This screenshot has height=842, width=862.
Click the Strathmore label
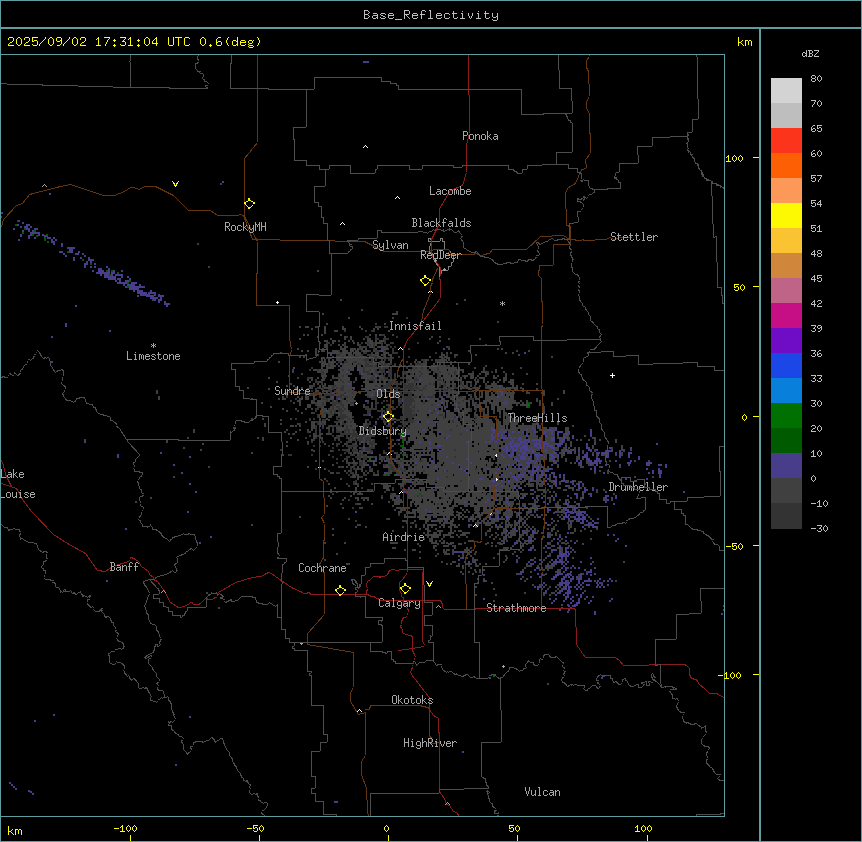(516, 608)
